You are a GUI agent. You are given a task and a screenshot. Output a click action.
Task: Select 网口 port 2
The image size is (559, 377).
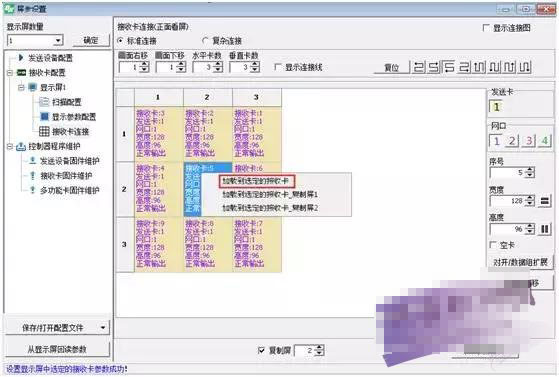(x=512, y=141)
